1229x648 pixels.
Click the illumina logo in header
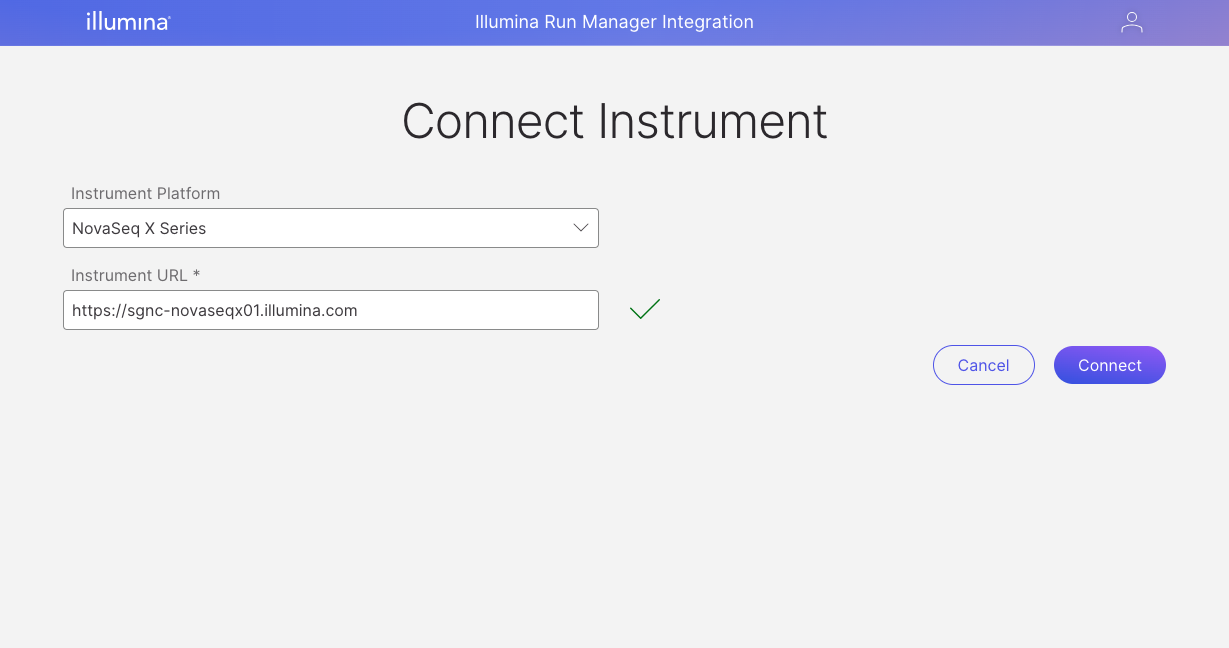[128, 21]
